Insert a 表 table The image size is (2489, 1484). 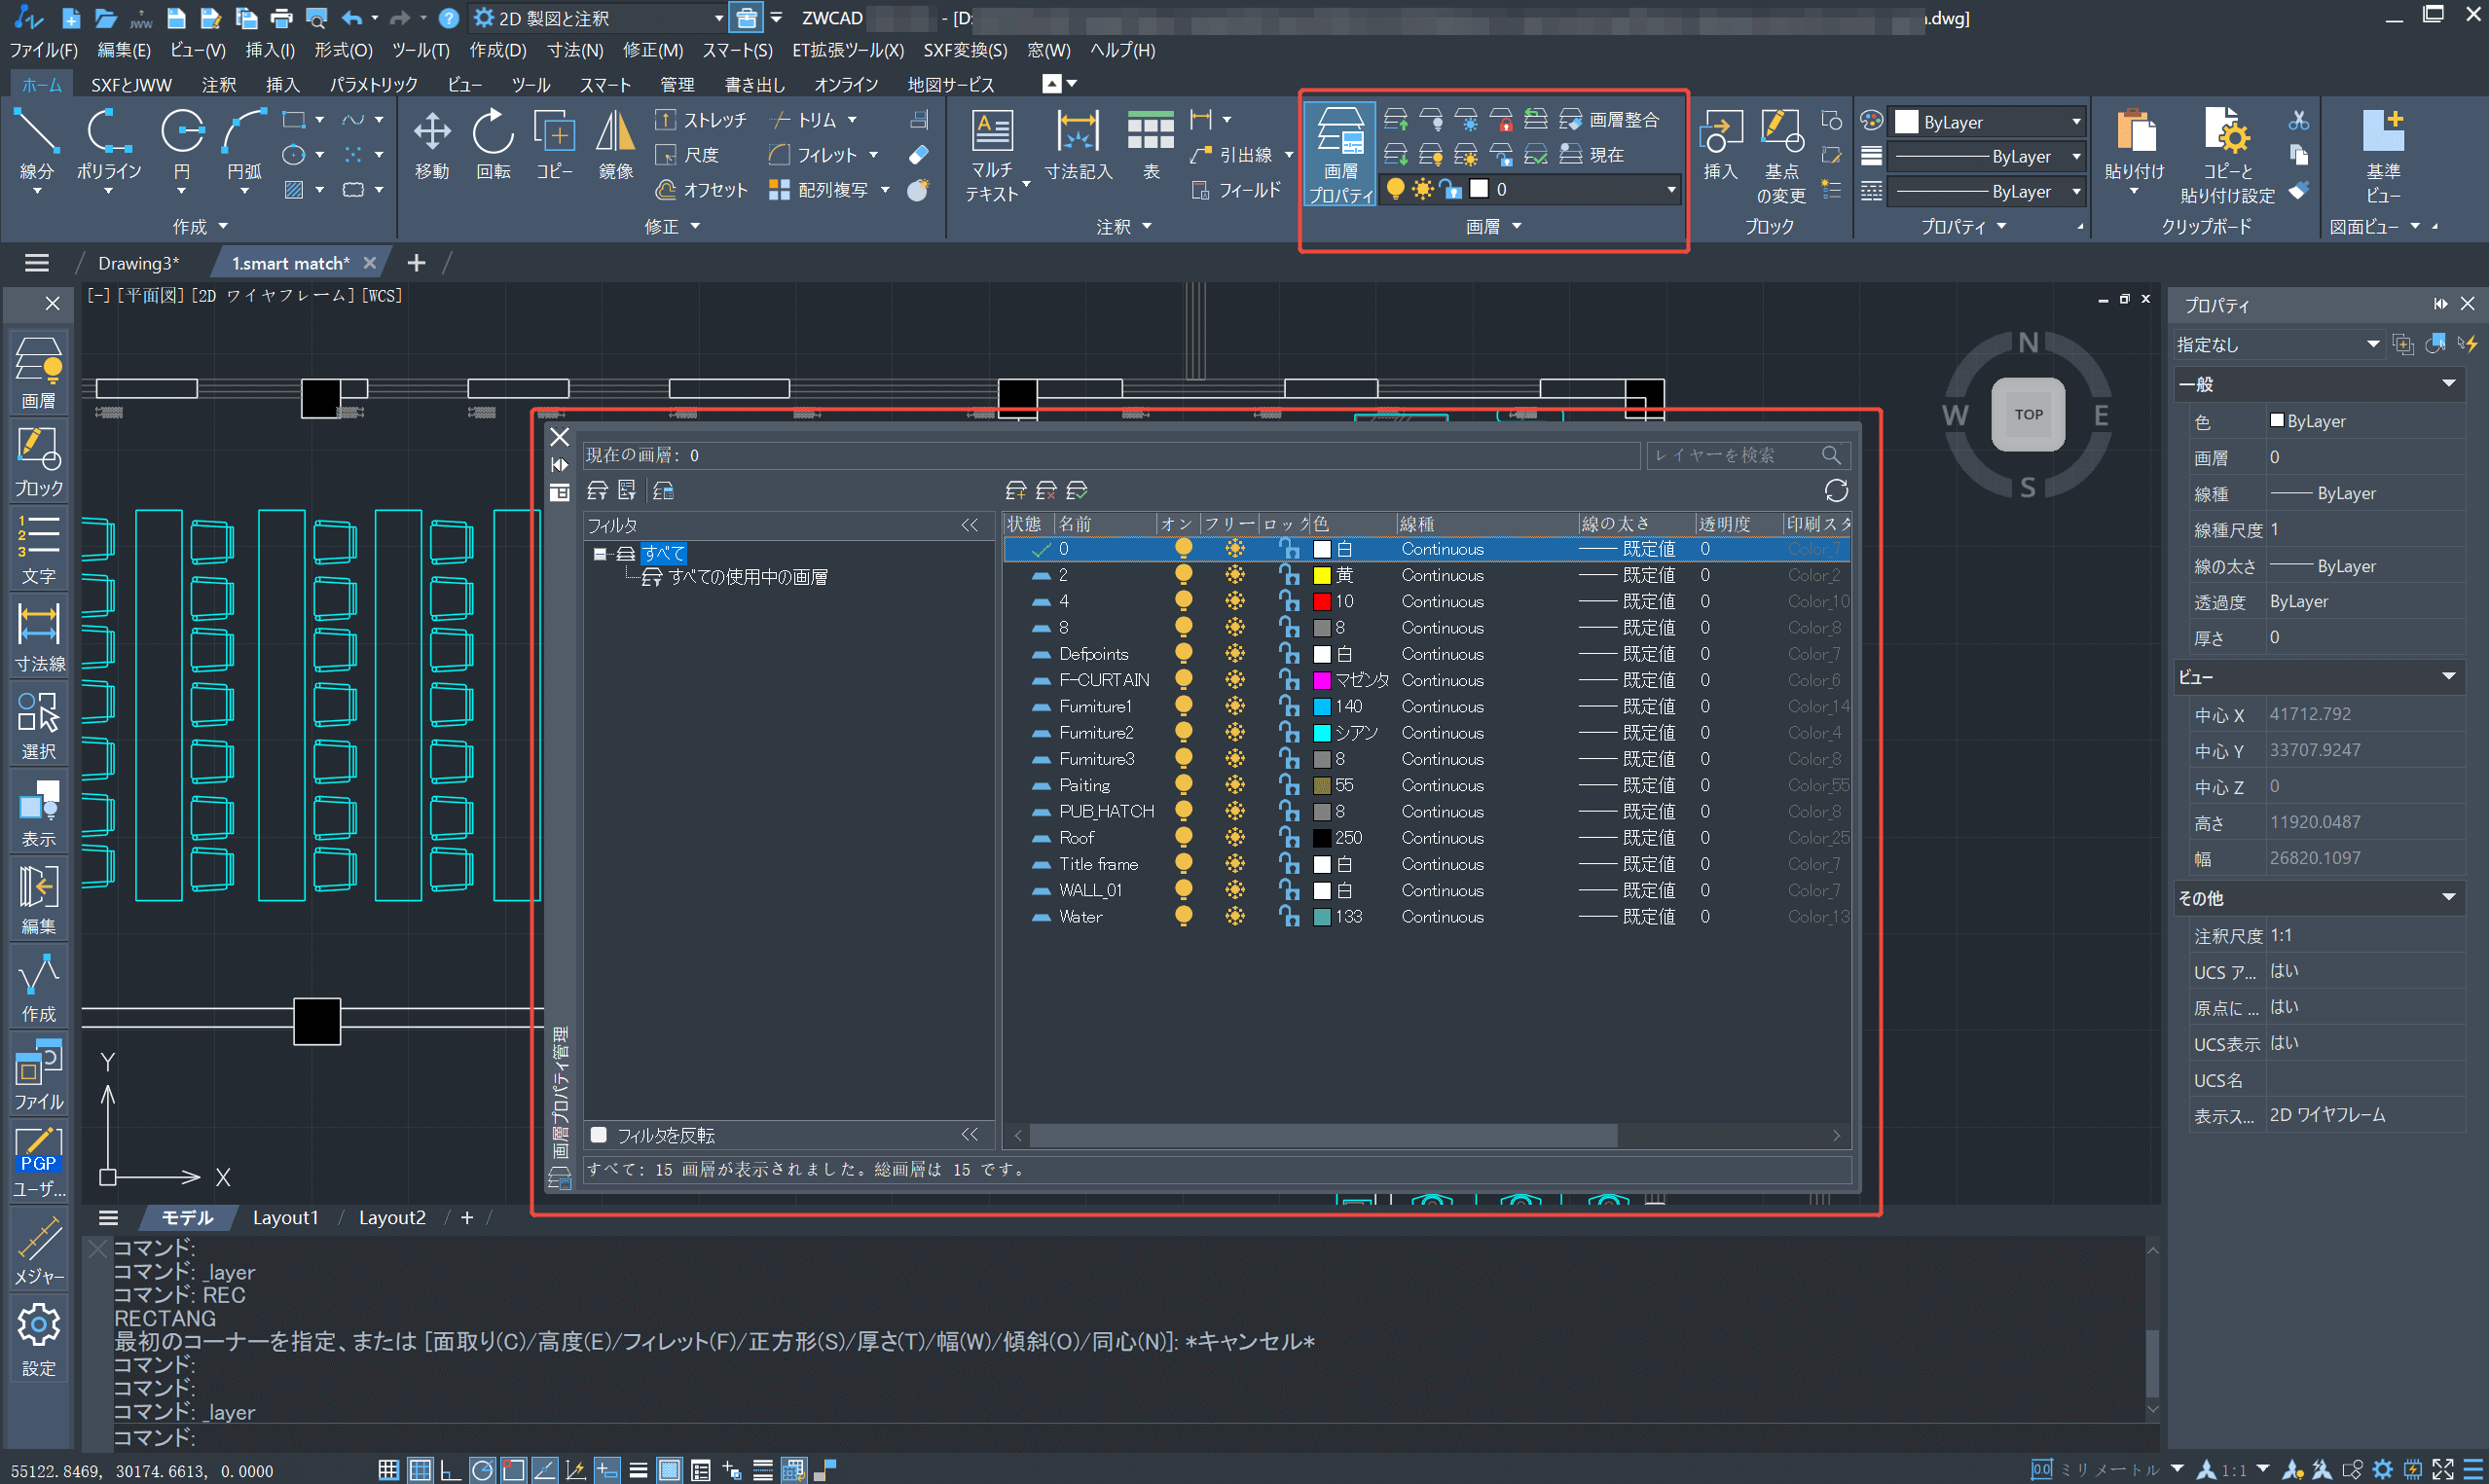point(1151,145)
